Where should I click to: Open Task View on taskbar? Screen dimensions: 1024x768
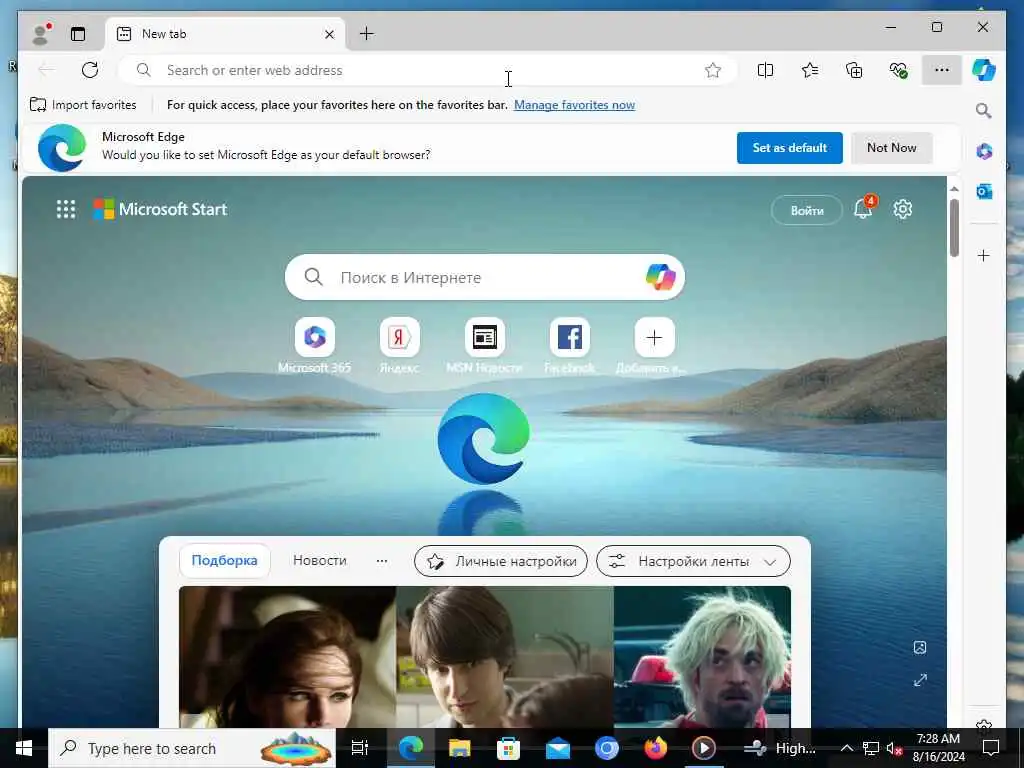click(360, 748)
